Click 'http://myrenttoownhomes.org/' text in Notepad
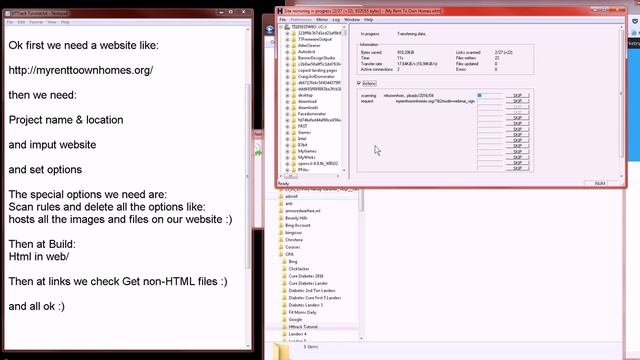This screenshot has width=640, height=360. (x=81, y=70)
